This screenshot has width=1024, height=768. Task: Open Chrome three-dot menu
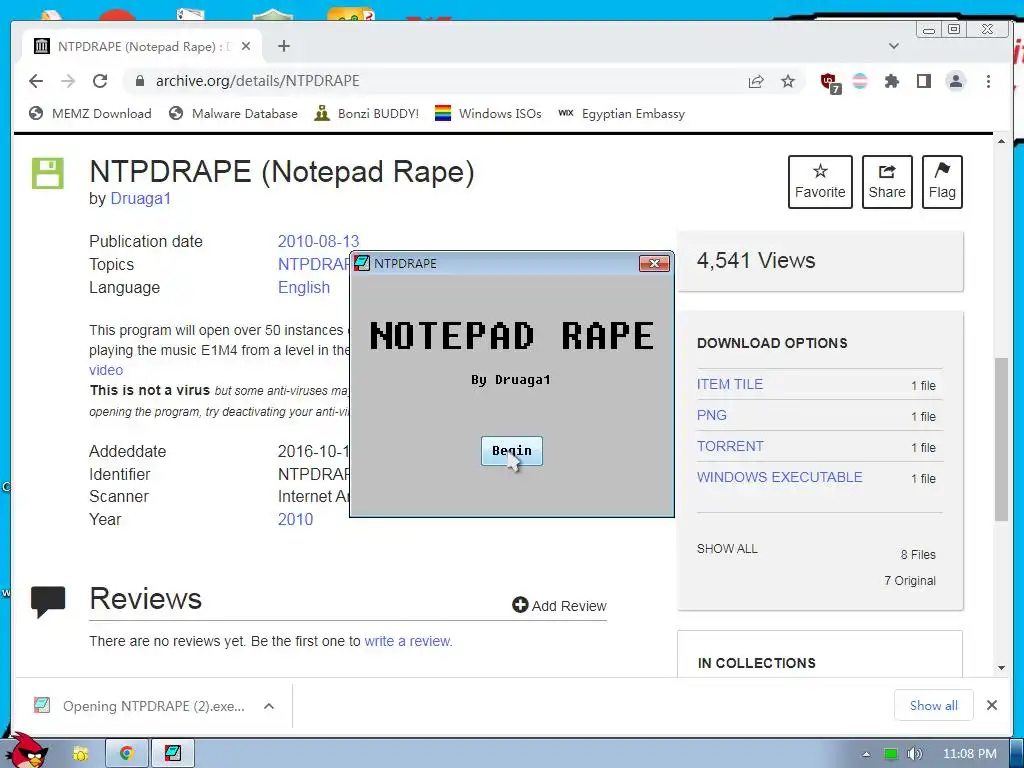coord(989,81)
